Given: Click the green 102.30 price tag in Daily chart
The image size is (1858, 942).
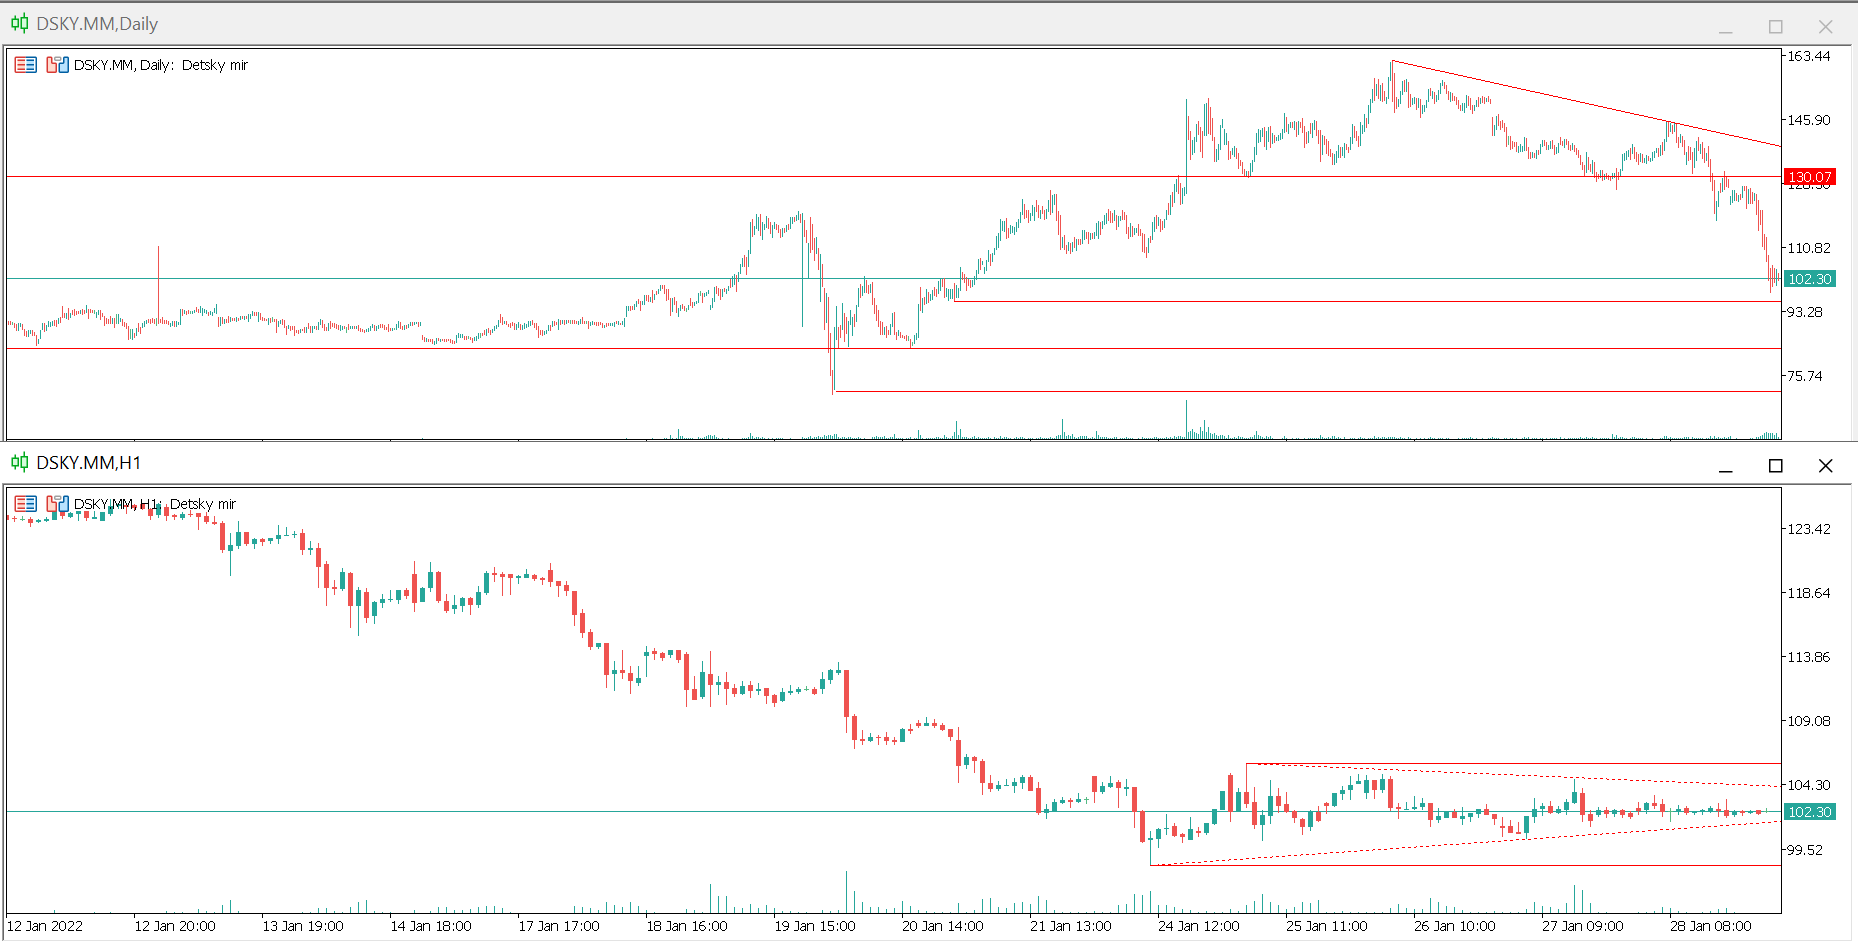Looking at the screenshot, I should coord(1810,279).
